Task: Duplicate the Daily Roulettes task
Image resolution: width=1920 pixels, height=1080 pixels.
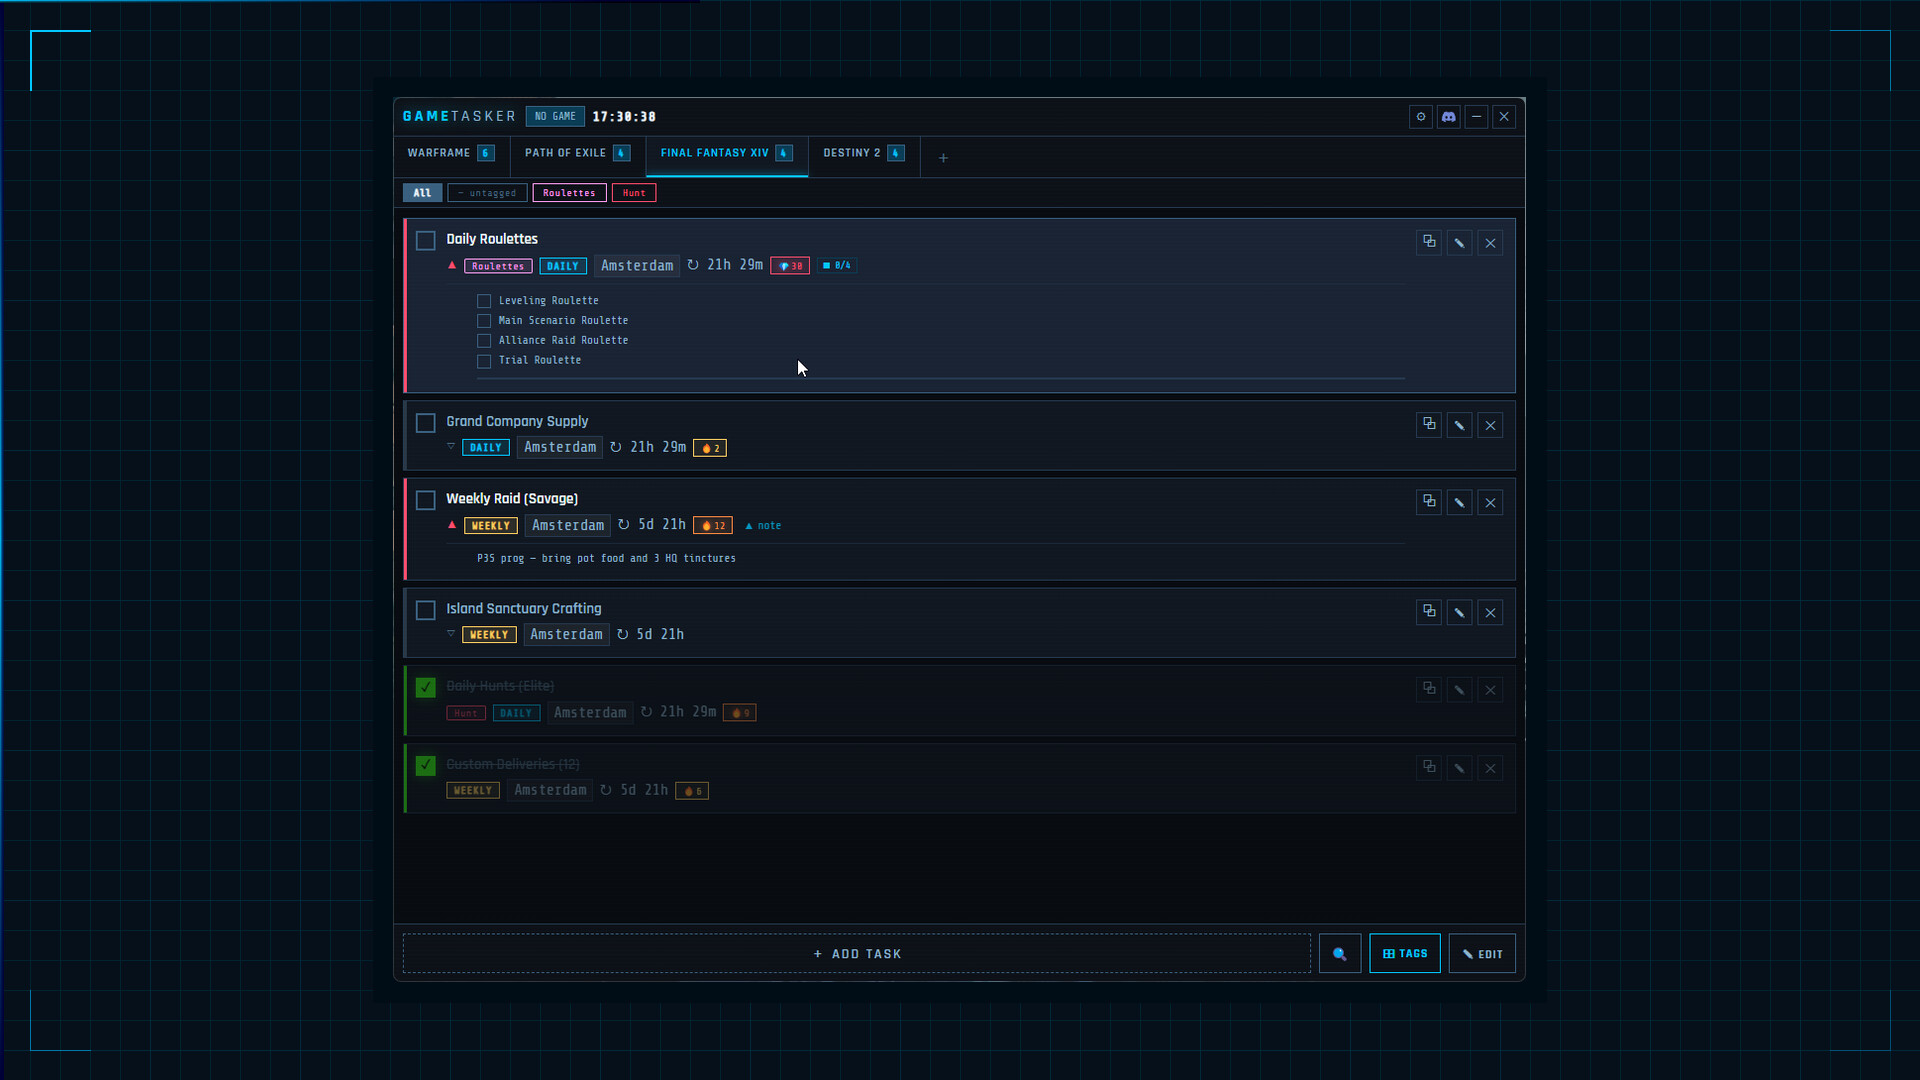Action: pyautogui.click(x=1429, y=243)
